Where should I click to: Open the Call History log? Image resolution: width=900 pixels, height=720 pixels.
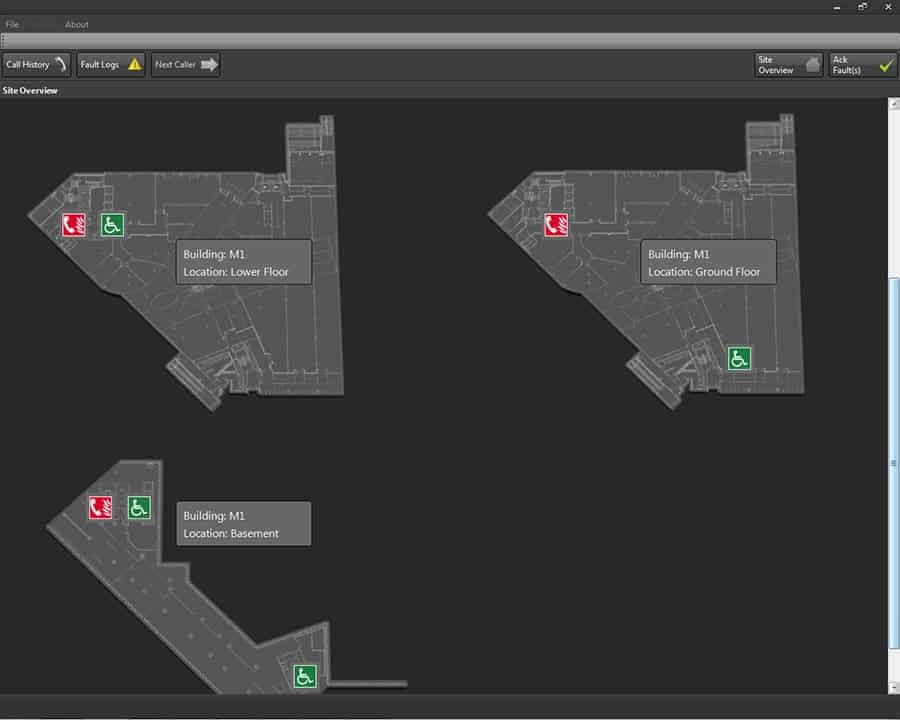(x=36, y=65)
